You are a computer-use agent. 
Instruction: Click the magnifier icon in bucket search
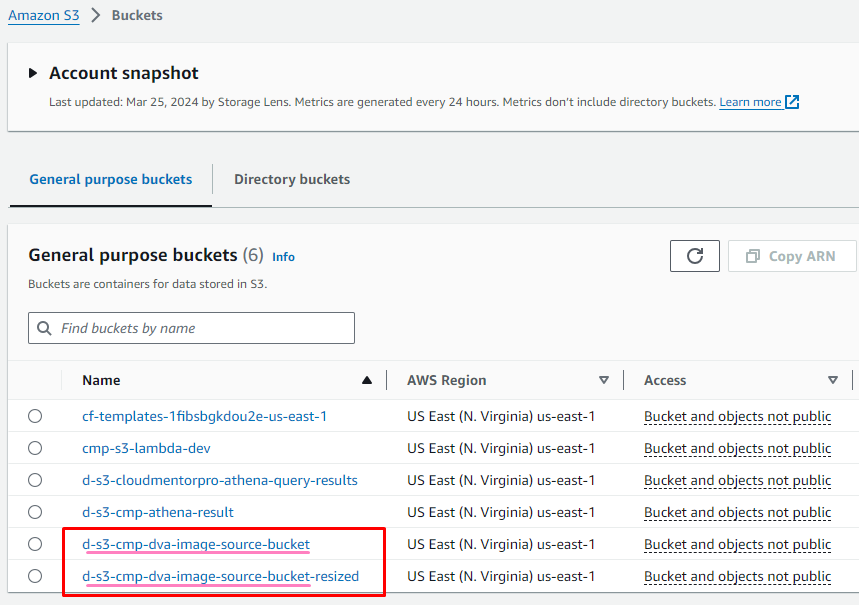(x=44, y=328)
